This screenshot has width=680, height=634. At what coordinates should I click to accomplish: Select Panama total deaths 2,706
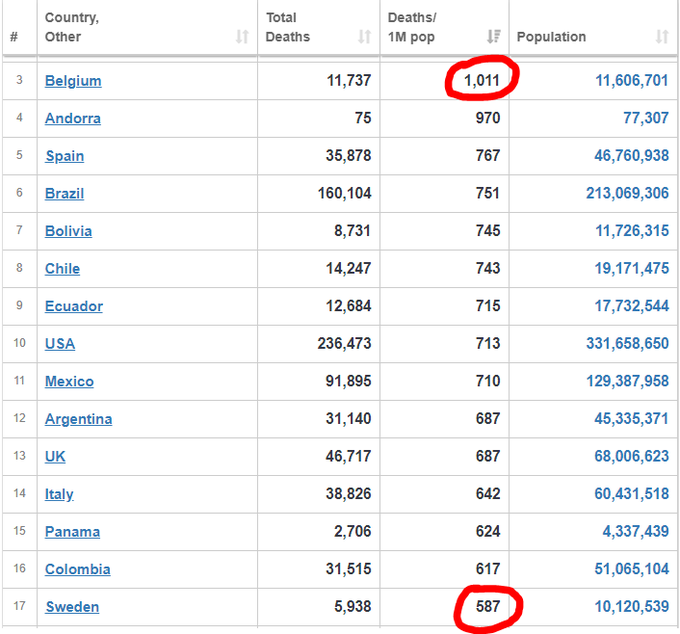(x=353, y=532)
